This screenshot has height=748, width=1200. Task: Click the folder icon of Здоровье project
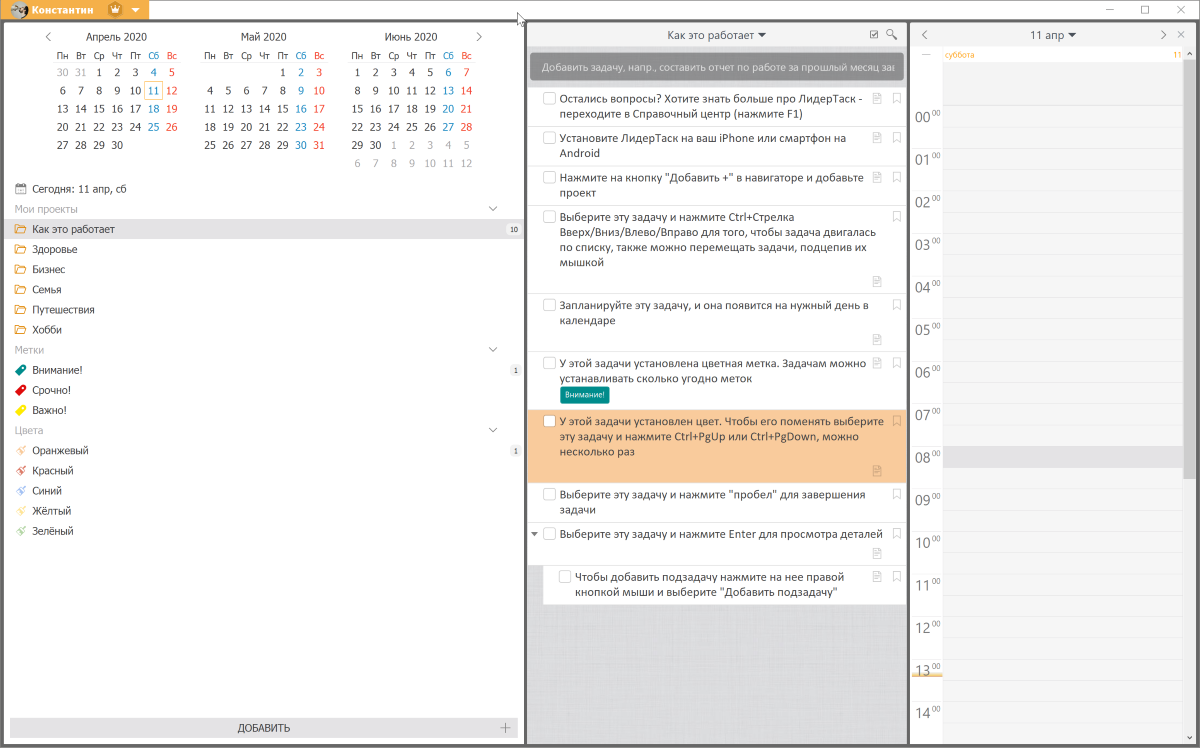point(21,250)
